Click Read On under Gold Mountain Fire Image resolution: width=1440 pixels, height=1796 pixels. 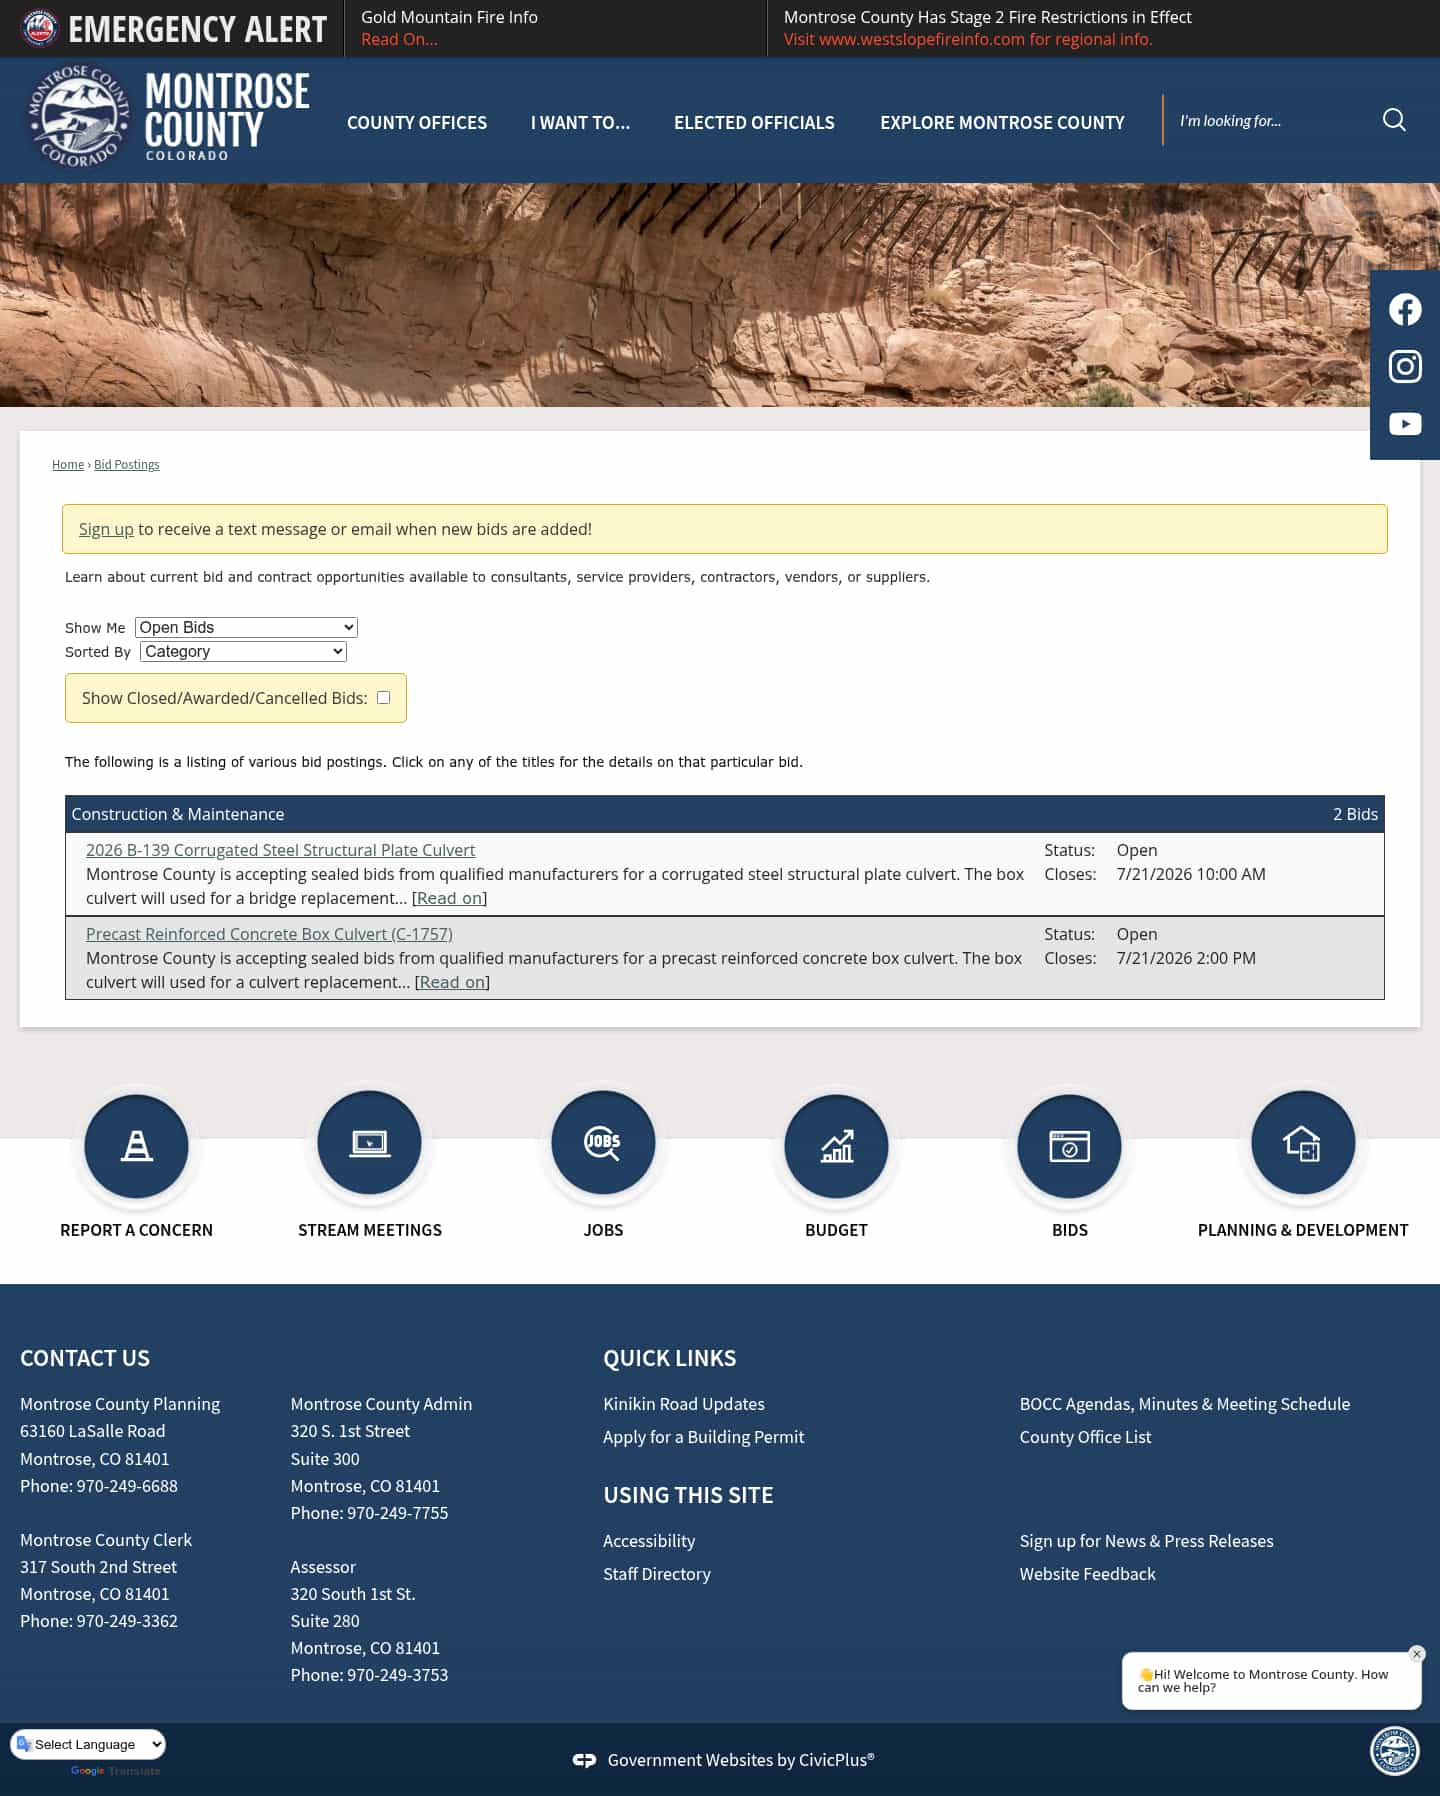tap(399, 39)
